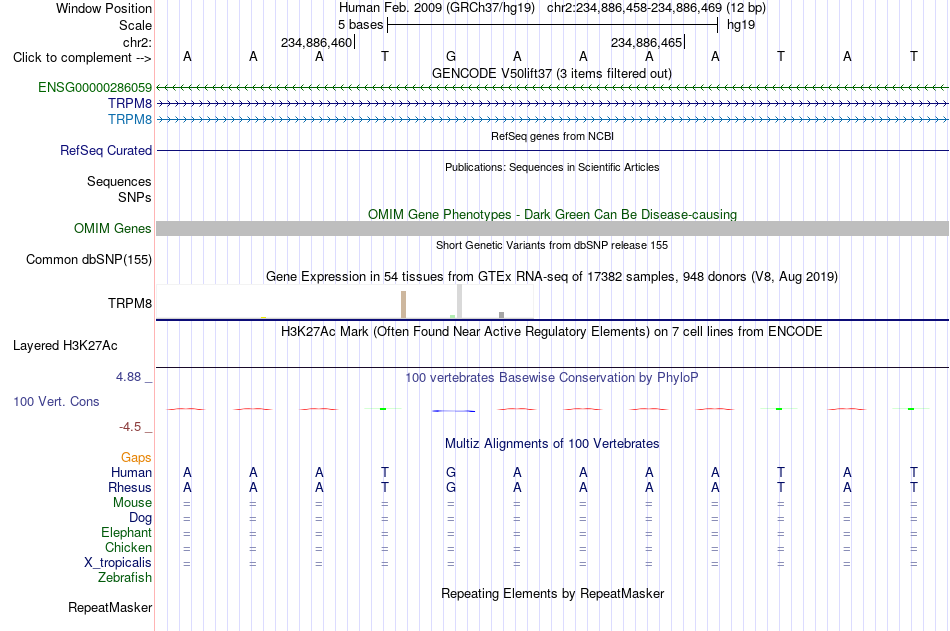Click the tall tan GTEx expression bar
The height and width of the screenshot is (631, 950).
404,305
